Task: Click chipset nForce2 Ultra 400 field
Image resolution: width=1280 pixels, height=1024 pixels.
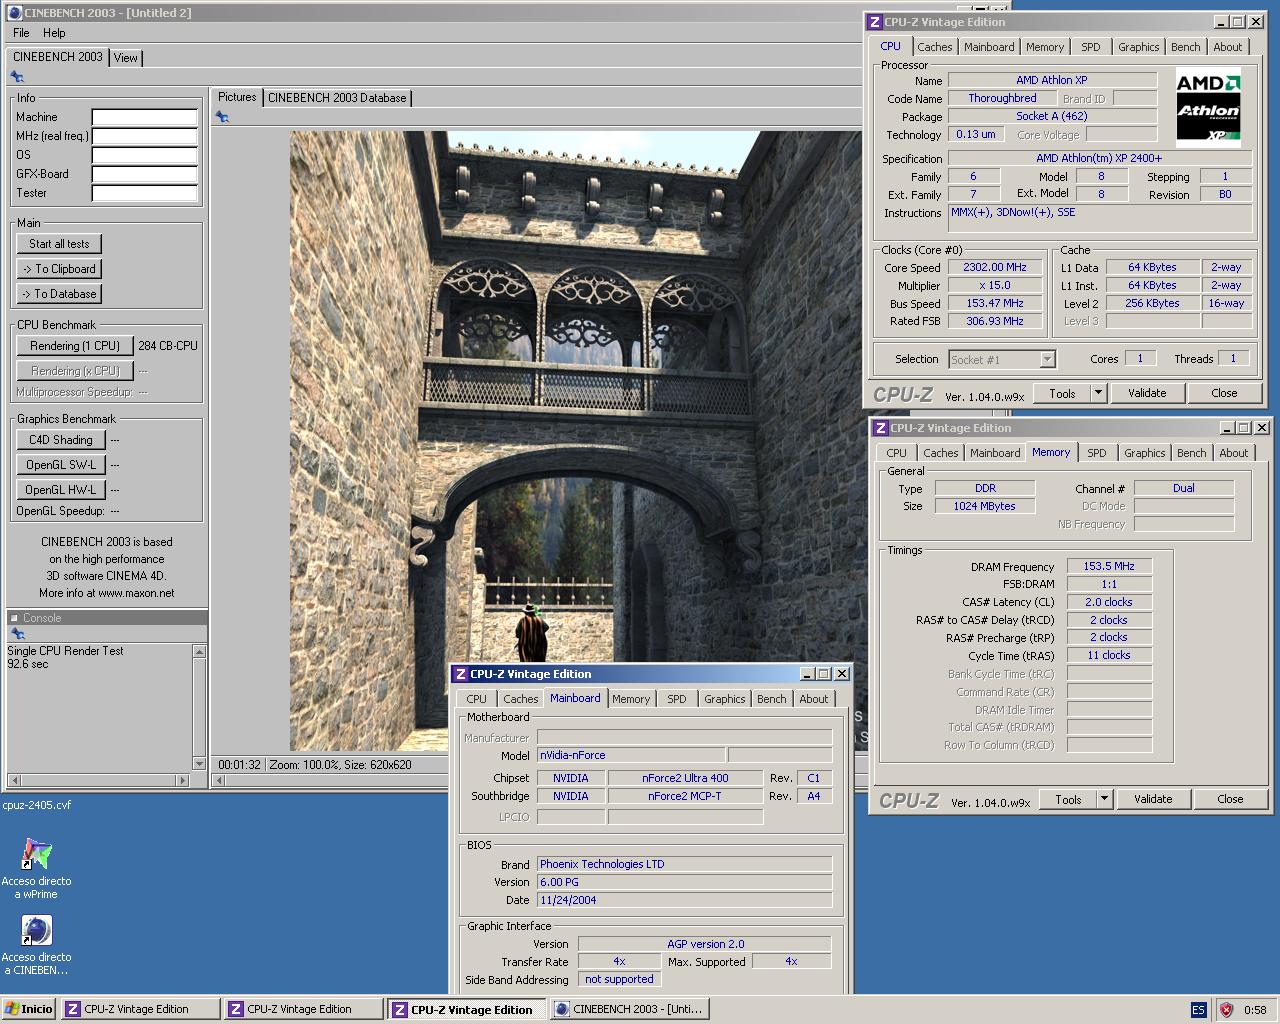Action: coord(685,778)
